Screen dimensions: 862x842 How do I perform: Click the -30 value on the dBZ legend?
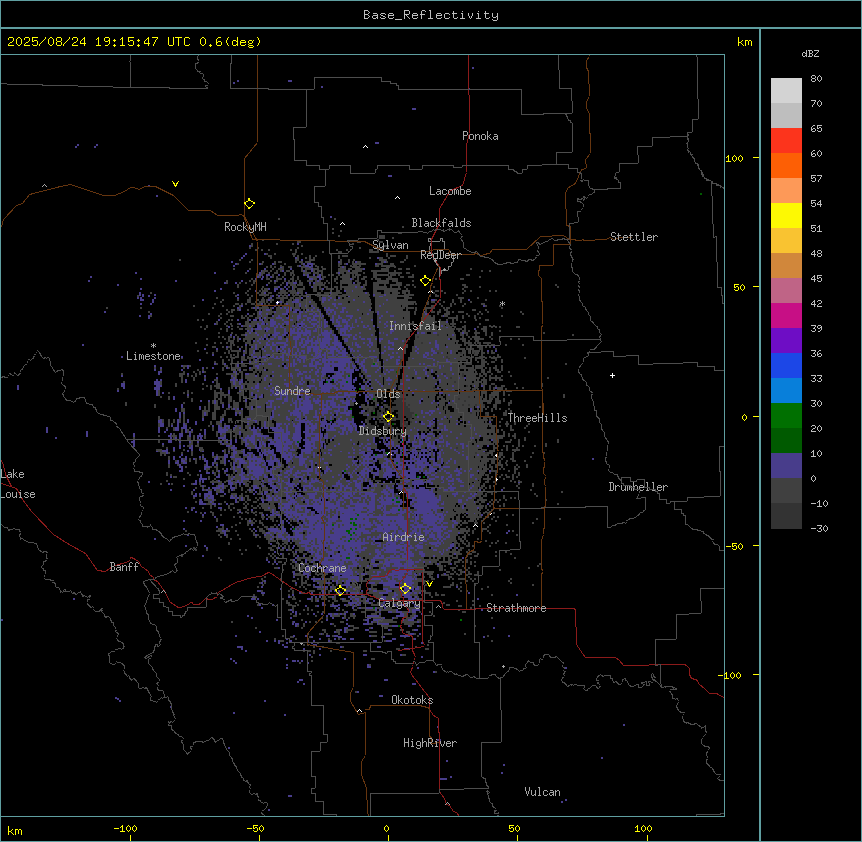pos(819,529)
